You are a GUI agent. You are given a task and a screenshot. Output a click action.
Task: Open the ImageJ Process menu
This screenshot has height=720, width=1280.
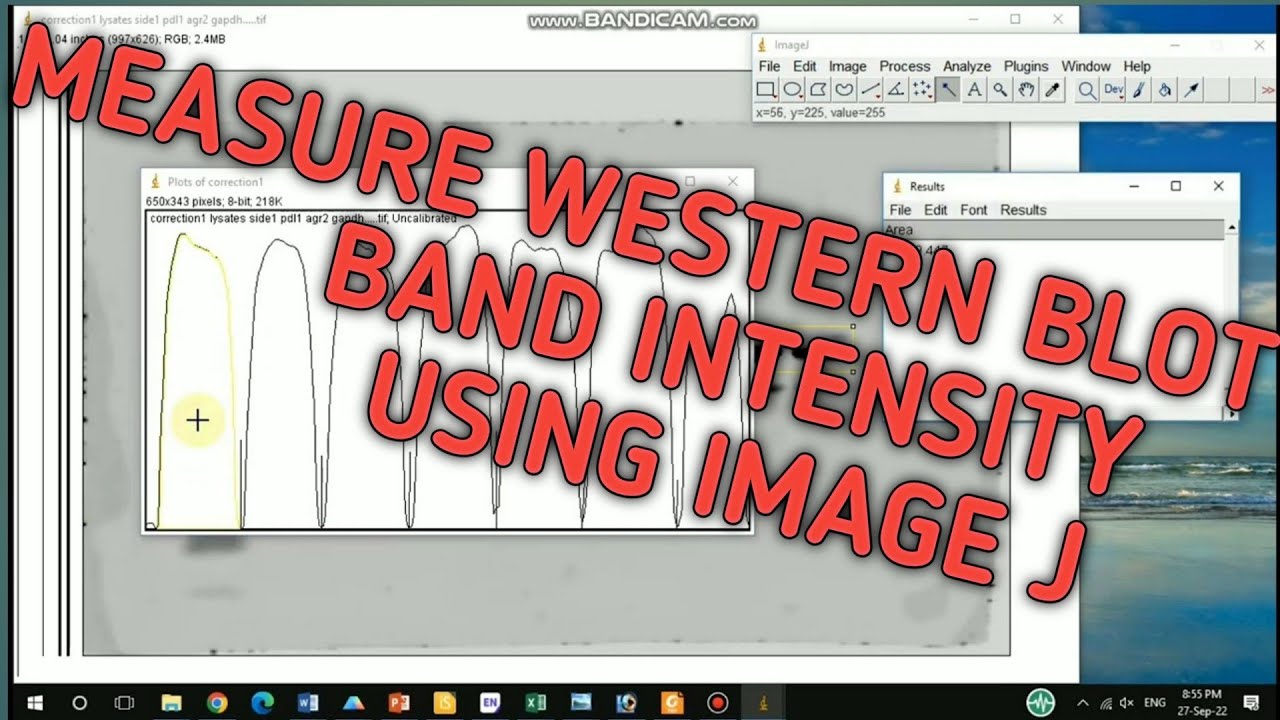[905, 66]
